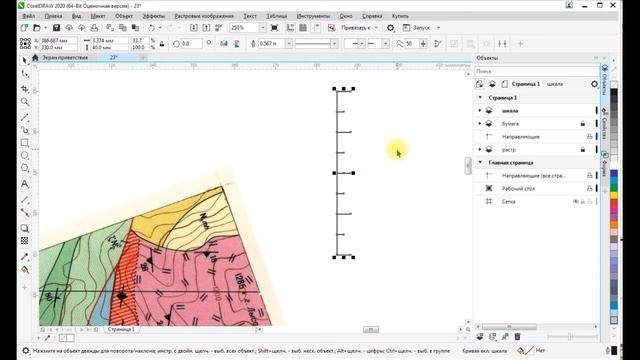Expand the бумага layer

[x=480, y=124]
